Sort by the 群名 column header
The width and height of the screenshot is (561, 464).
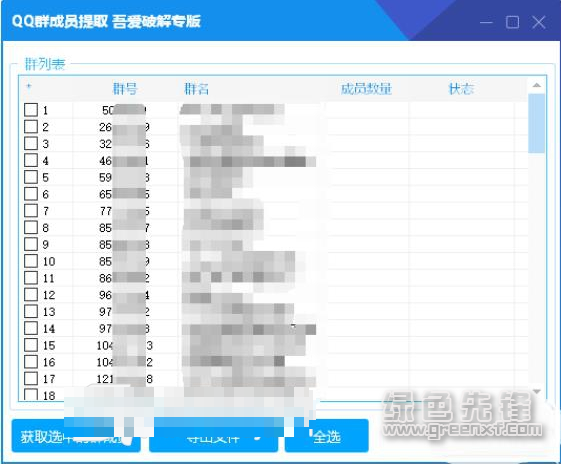(x=196, y=88)
